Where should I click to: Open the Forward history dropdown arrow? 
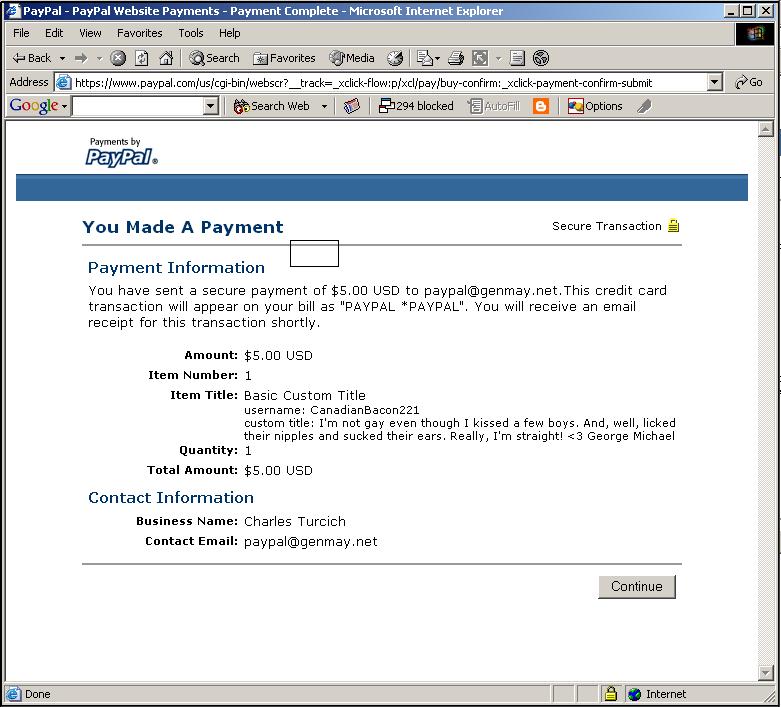[x=100, y=59]
